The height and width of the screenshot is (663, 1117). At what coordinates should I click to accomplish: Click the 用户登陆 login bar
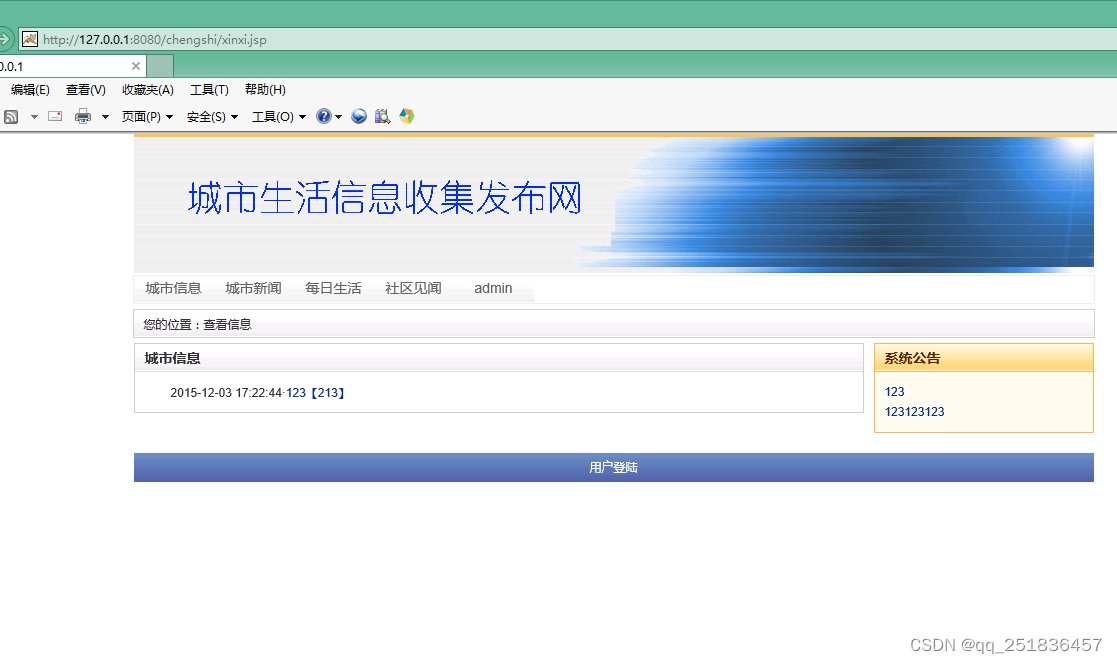613,466
